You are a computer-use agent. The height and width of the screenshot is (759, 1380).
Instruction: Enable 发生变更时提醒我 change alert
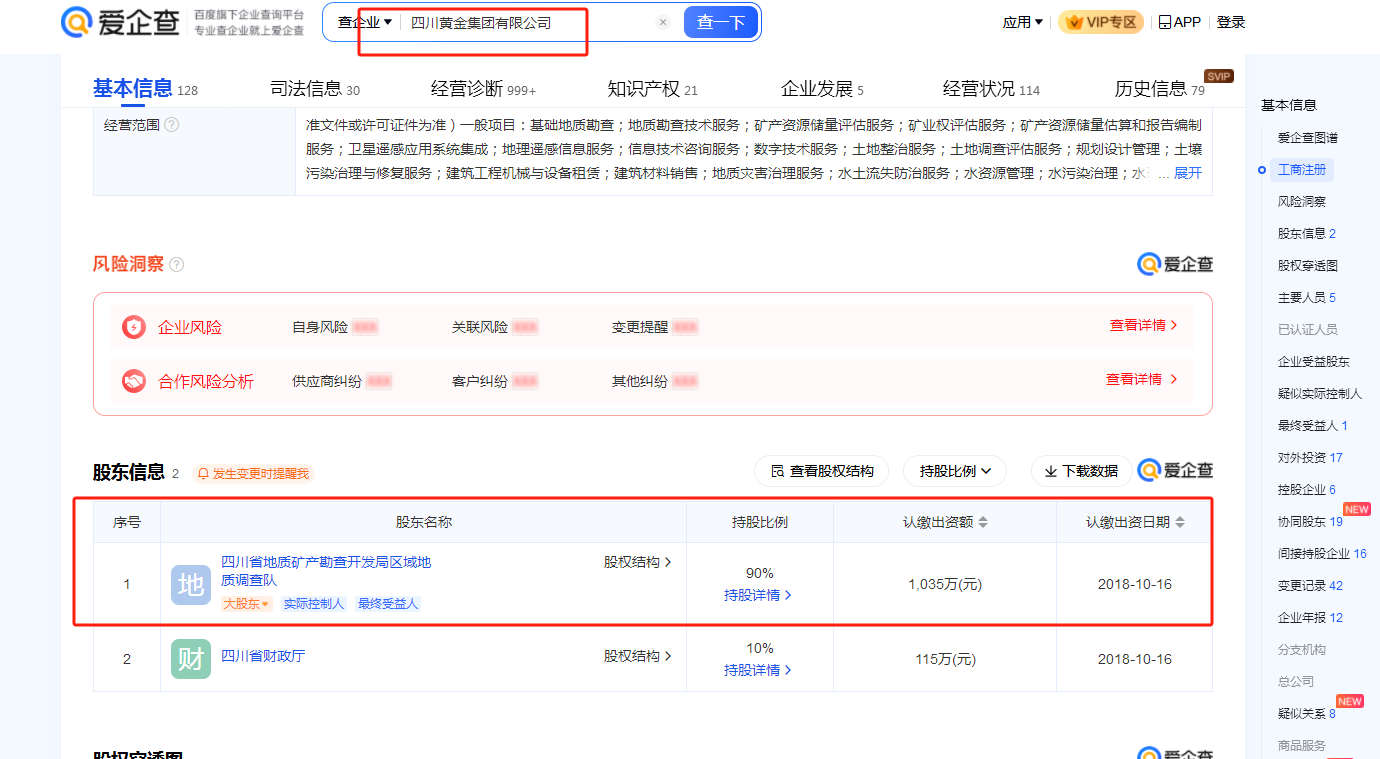[x=253, y=473]
